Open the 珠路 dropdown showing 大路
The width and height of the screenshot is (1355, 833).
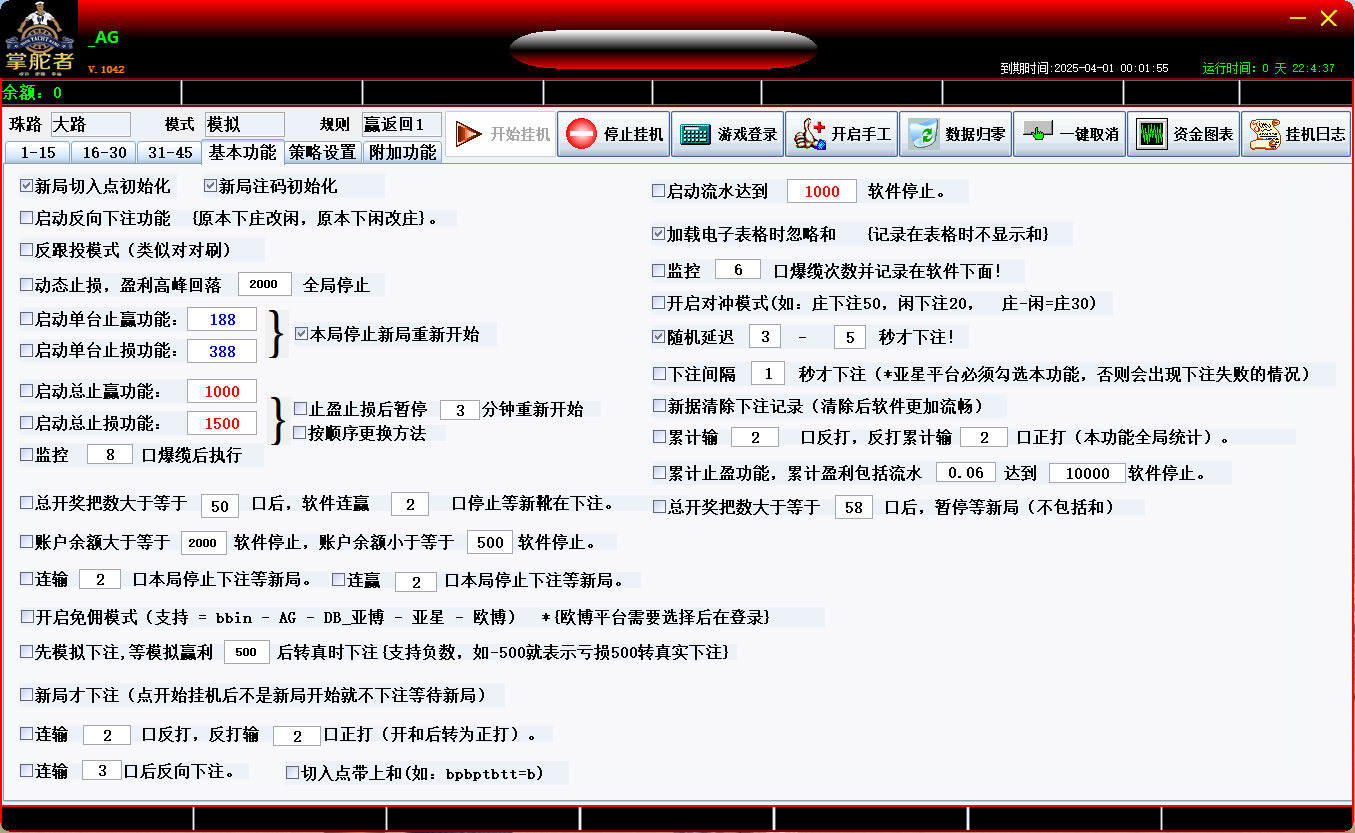(90, 125)
